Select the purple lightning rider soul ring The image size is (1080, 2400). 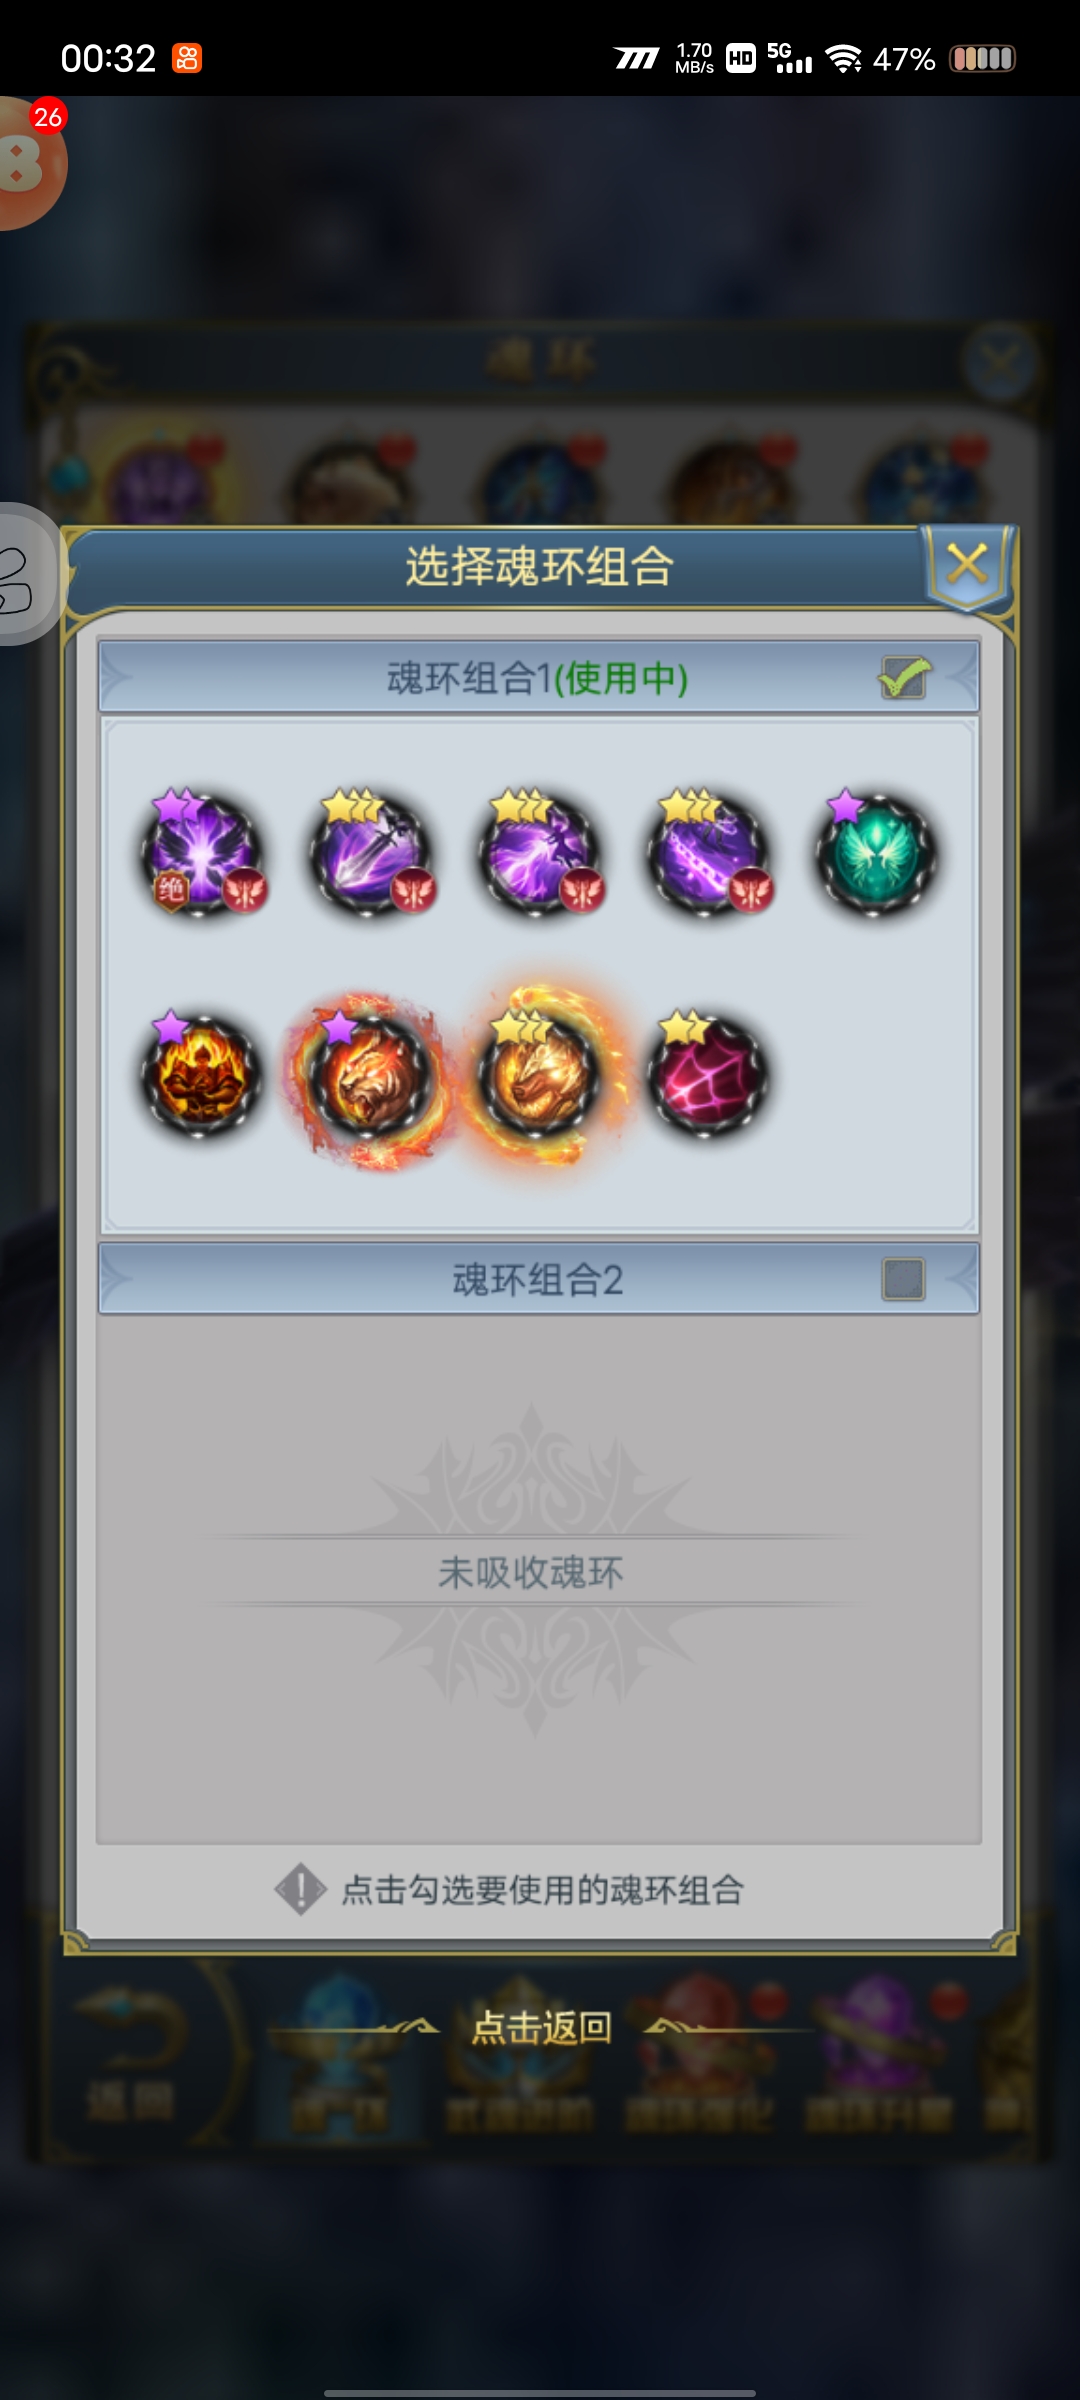(x=539, y=855)
